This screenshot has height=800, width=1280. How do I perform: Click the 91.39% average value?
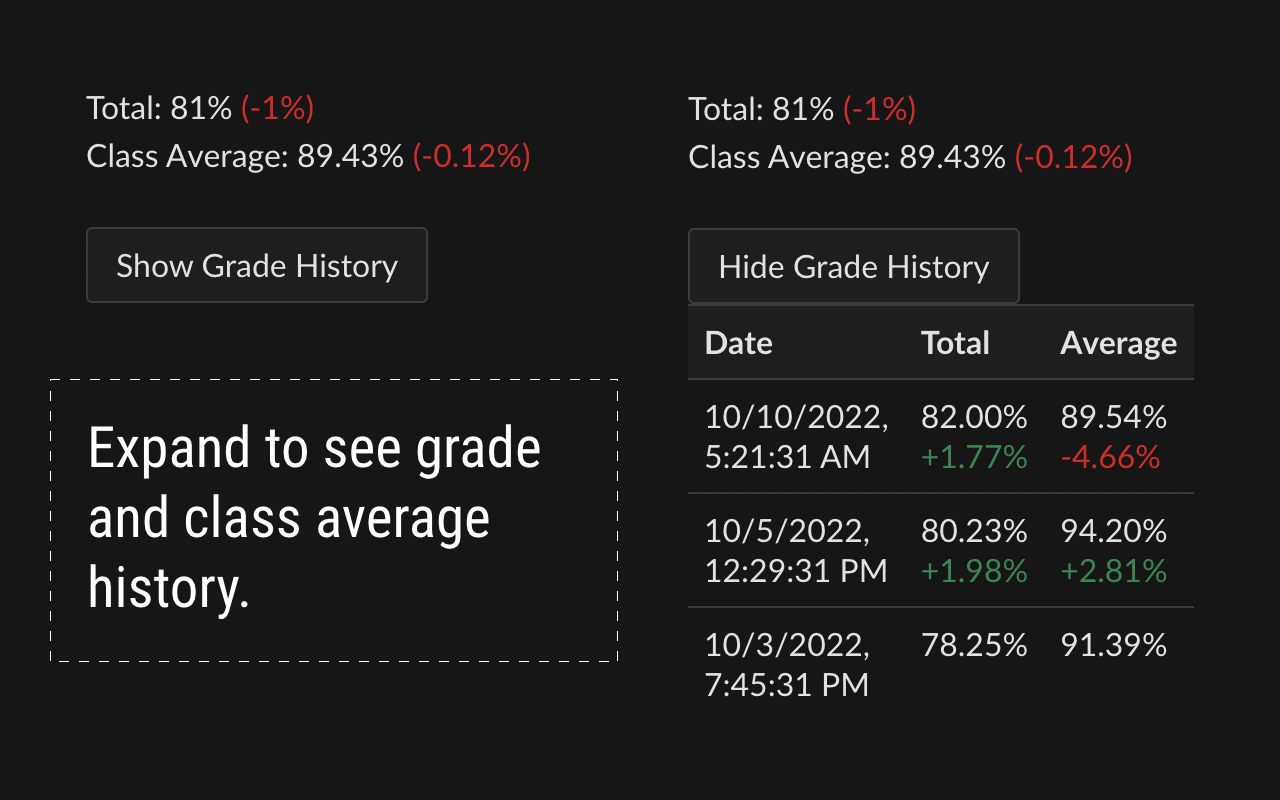pyautogui.click(x=1114, y=644)
